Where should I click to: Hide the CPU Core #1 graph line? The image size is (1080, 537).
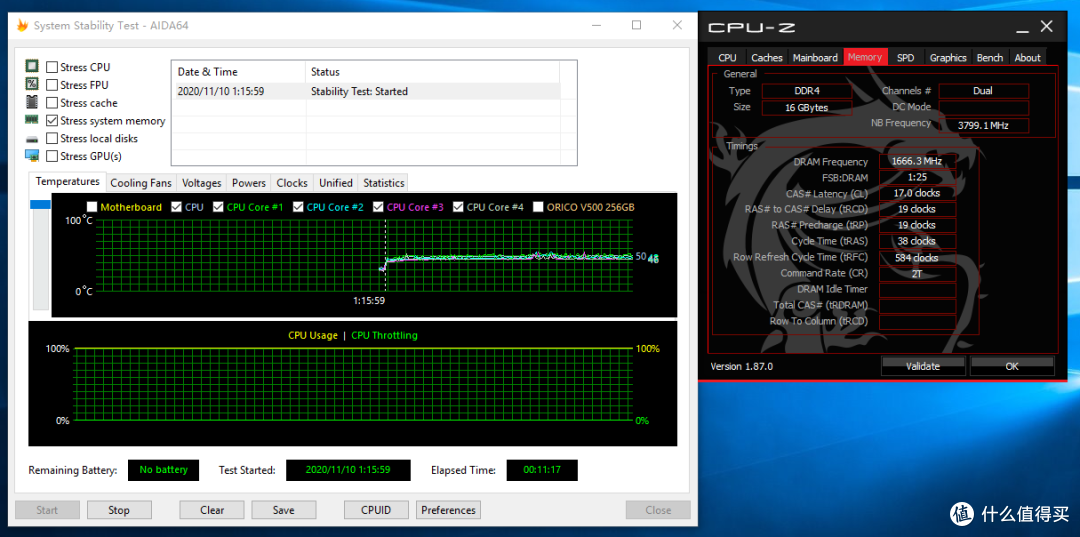pos(218,207)
